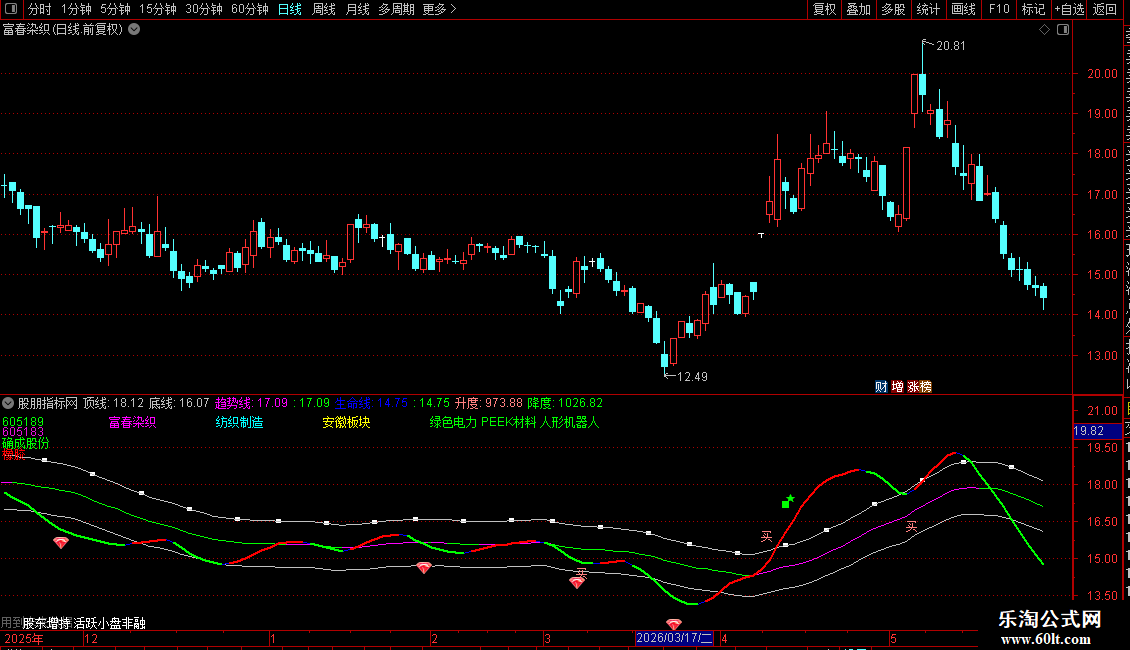Open the 多周期 multi-period view

(x=396, y=9)
